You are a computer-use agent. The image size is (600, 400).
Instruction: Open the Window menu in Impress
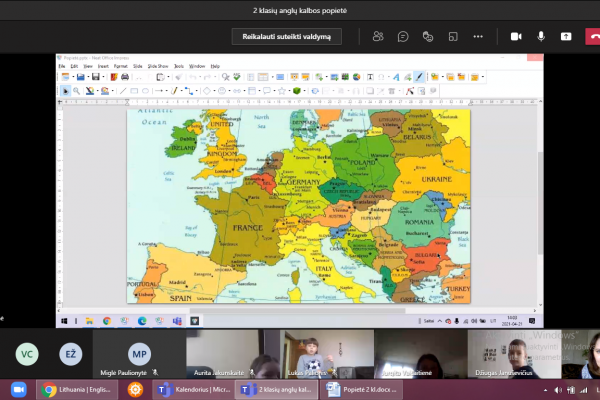197,66
